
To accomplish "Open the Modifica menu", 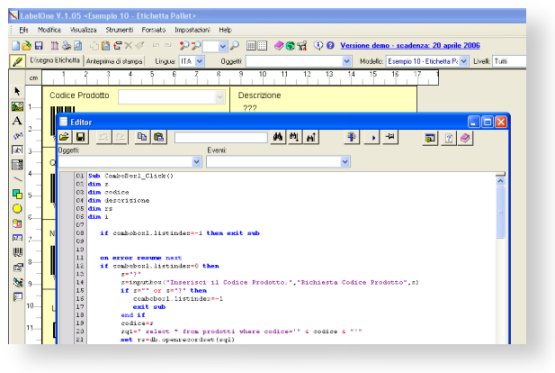I will pyautogui.click(x=50, y=30).
